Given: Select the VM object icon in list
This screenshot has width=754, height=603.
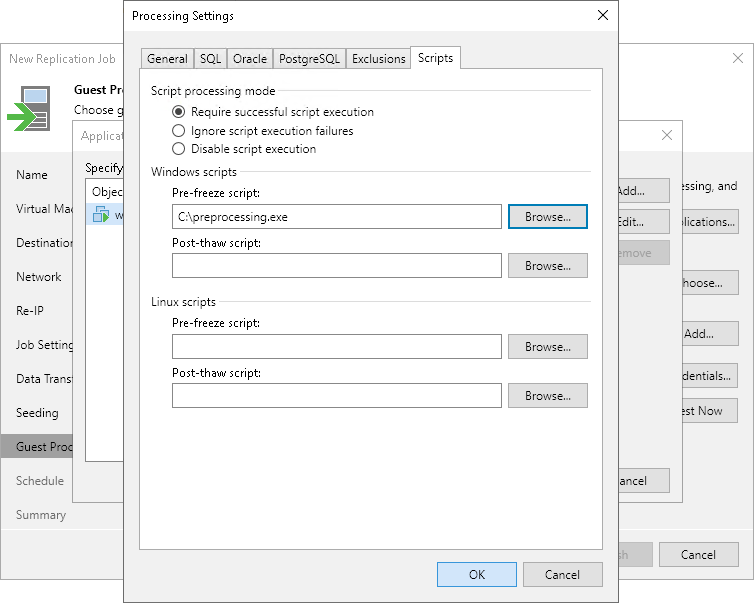Looking at the screenshot, I should pos(101,214).
